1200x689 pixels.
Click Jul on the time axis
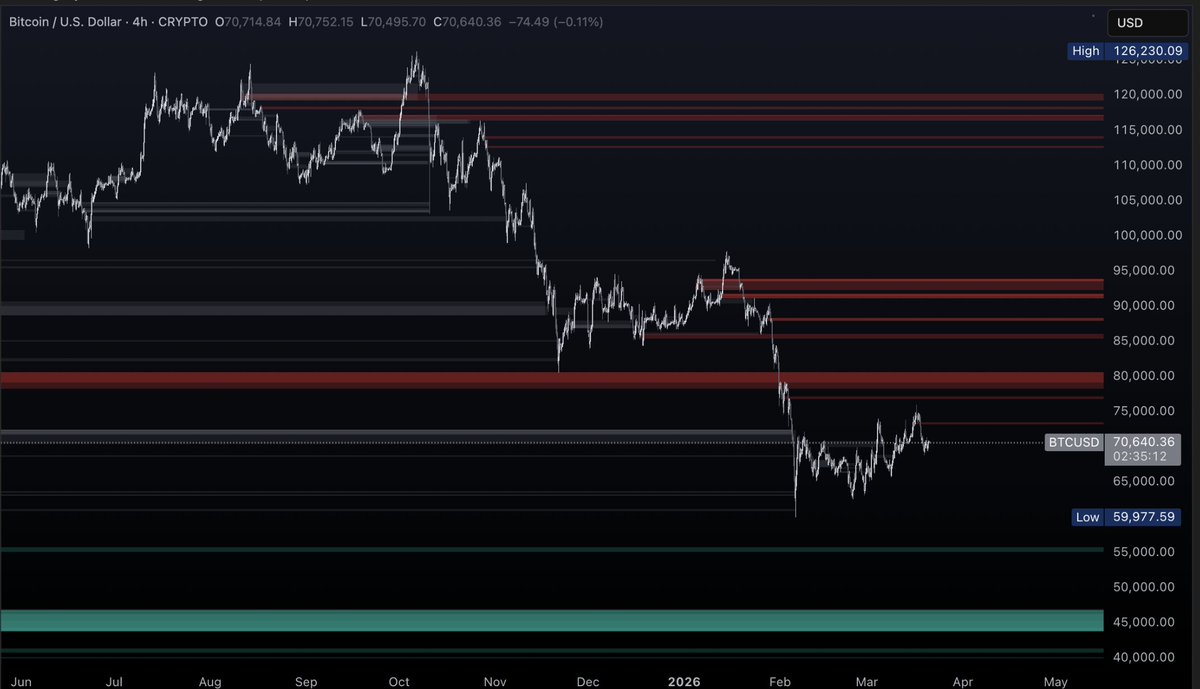pyautogui.click(x=114, y=681)
